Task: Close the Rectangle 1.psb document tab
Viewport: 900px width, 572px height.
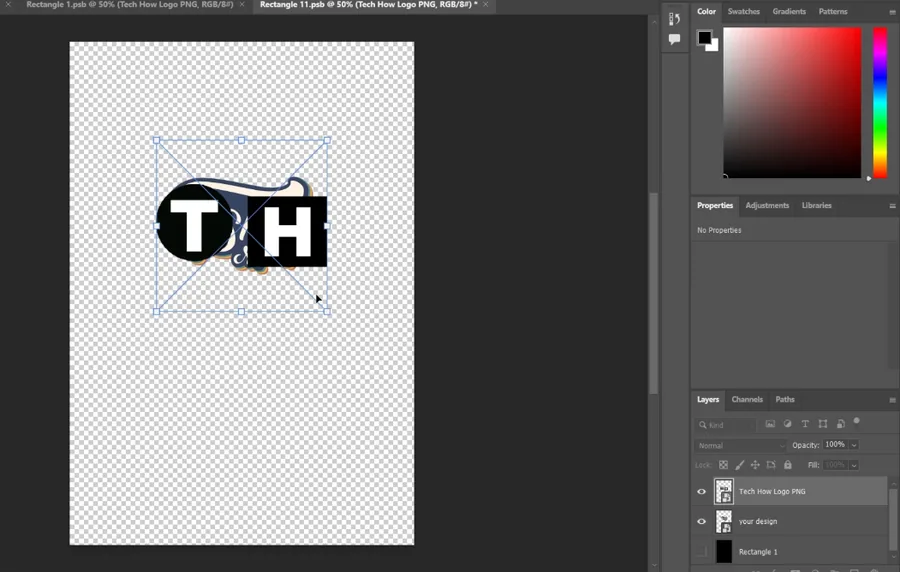Action: [x=242, y=5]
